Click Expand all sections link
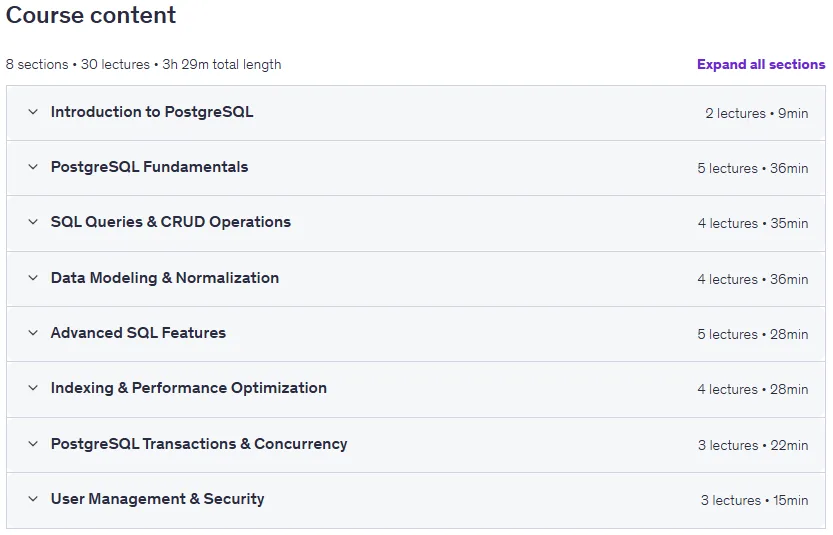The height and width of the screenshot is (535, 833). (761, 64)
